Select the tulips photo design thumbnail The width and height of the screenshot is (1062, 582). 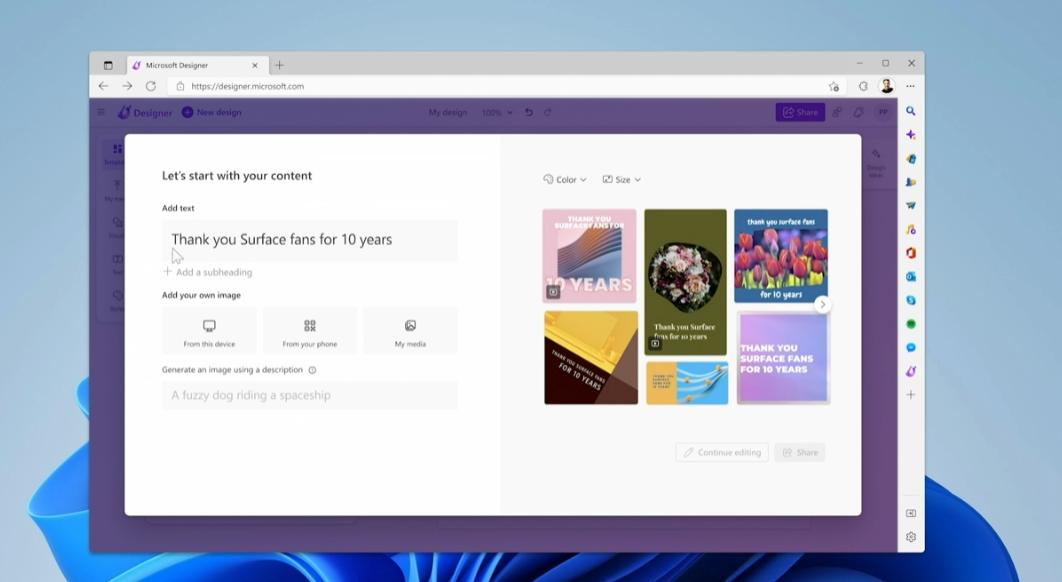pyautogui.click(x=780, y=255)
